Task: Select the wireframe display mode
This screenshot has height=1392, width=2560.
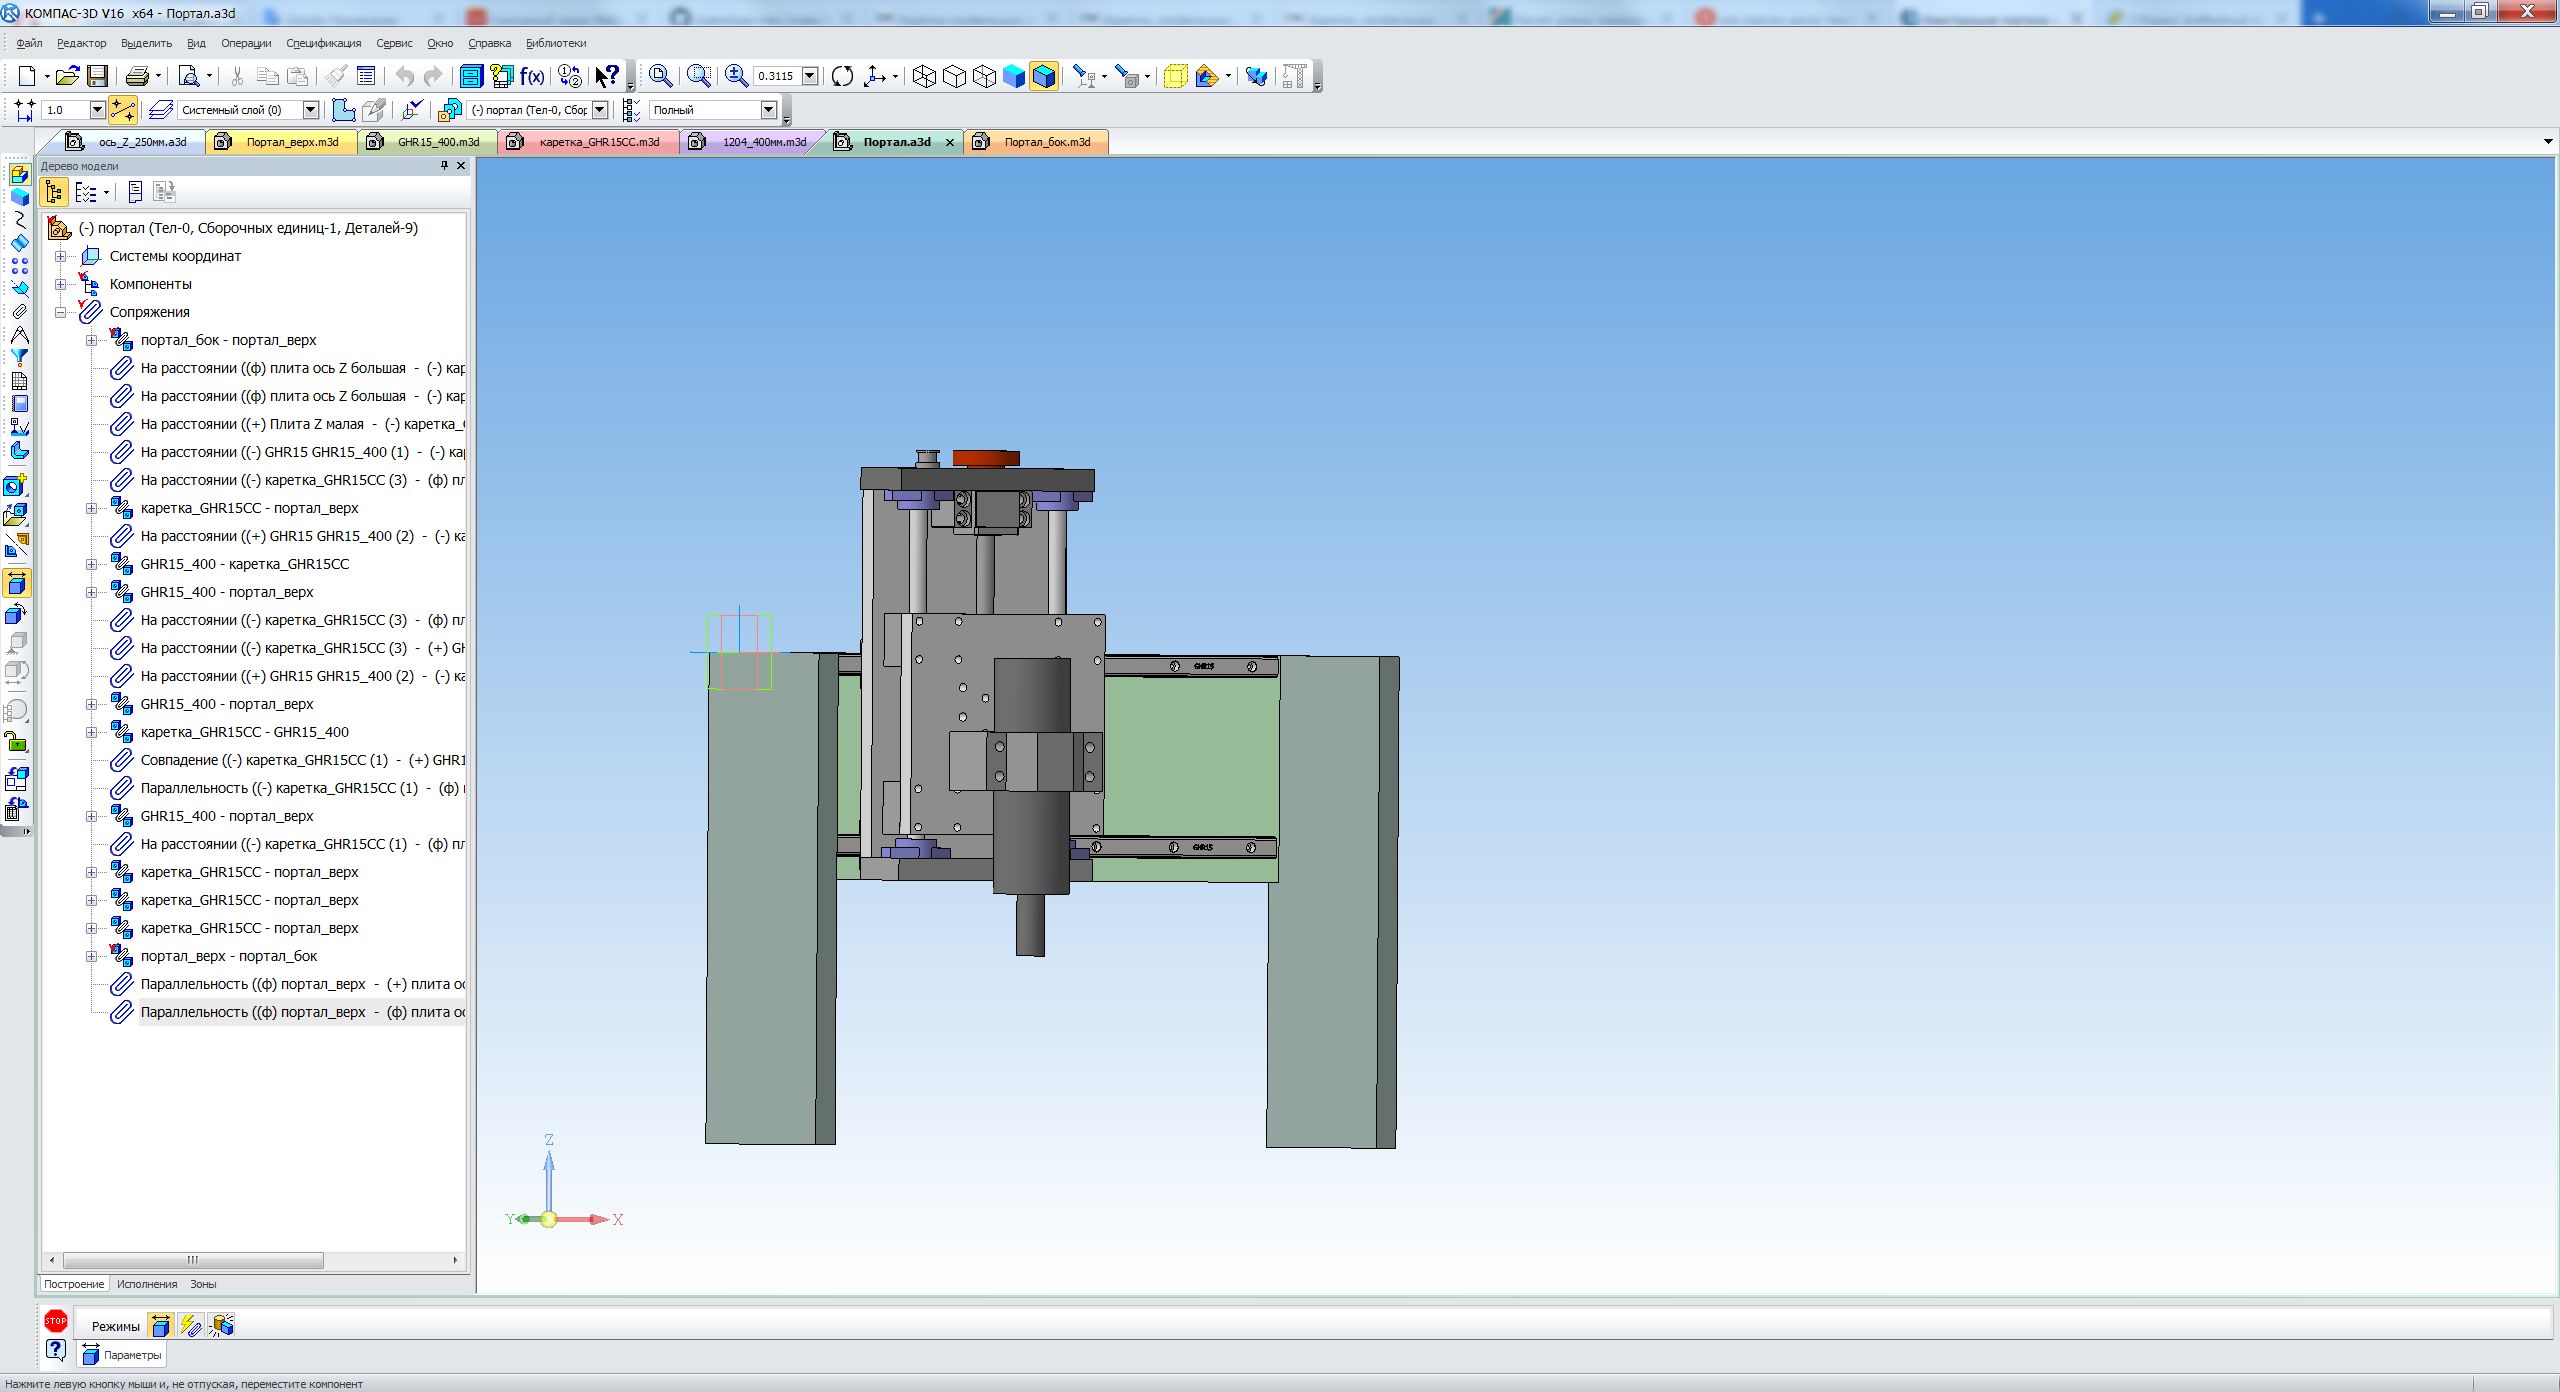Action: [x=924, y=76]
